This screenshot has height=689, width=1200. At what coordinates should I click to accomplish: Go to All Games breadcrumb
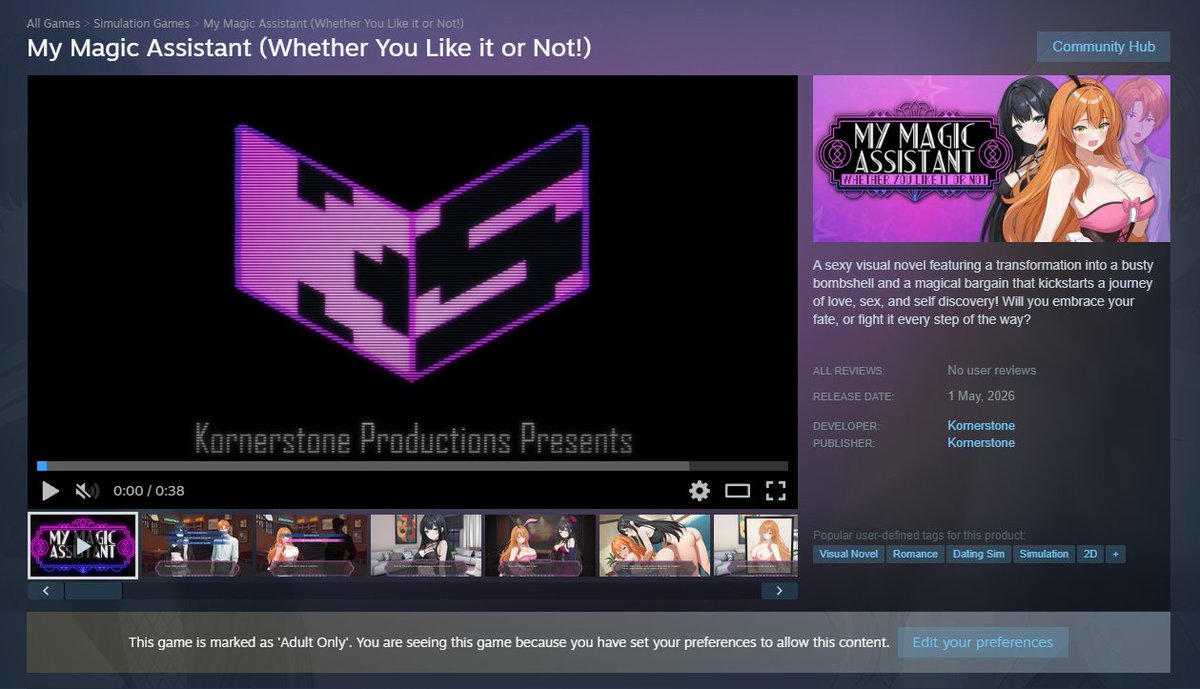[53, 23]
